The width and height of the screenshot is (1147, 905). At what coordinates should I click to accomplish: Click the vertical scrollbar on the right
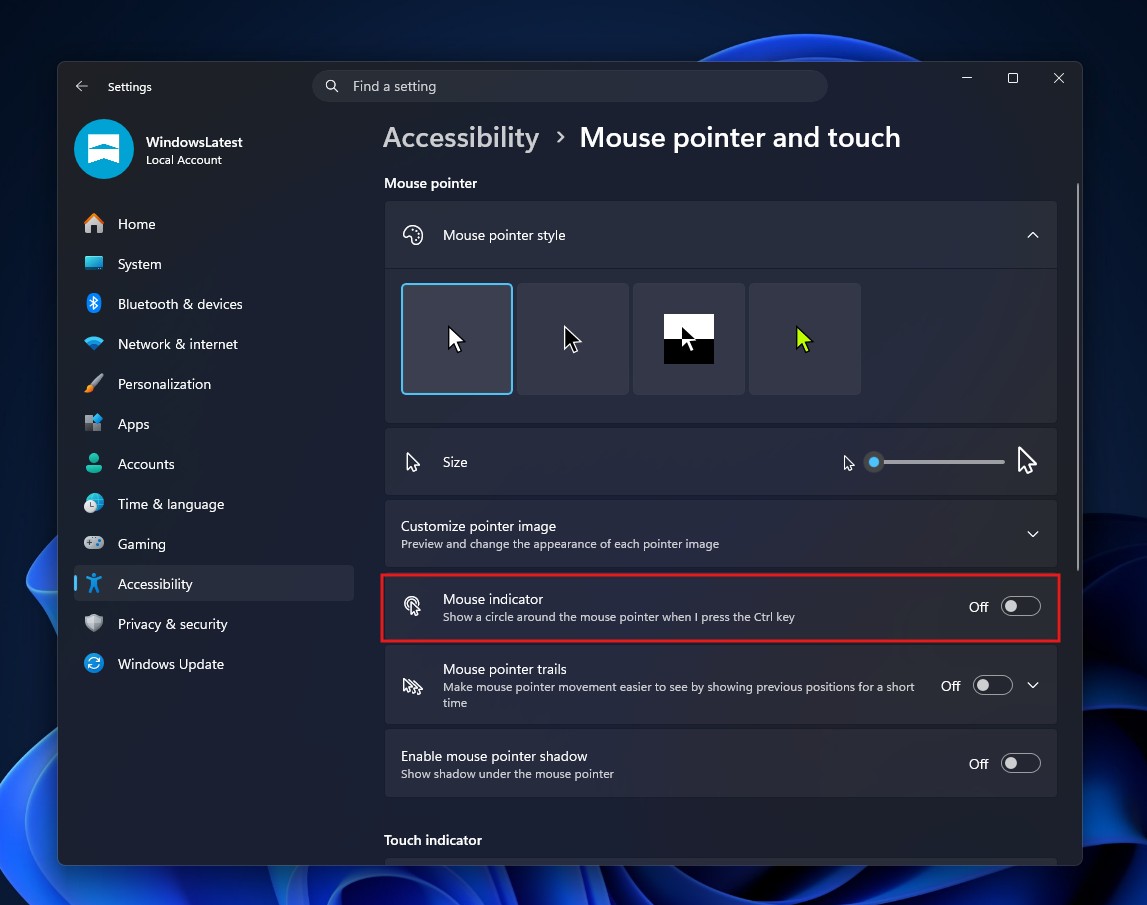pos(1078,376)
